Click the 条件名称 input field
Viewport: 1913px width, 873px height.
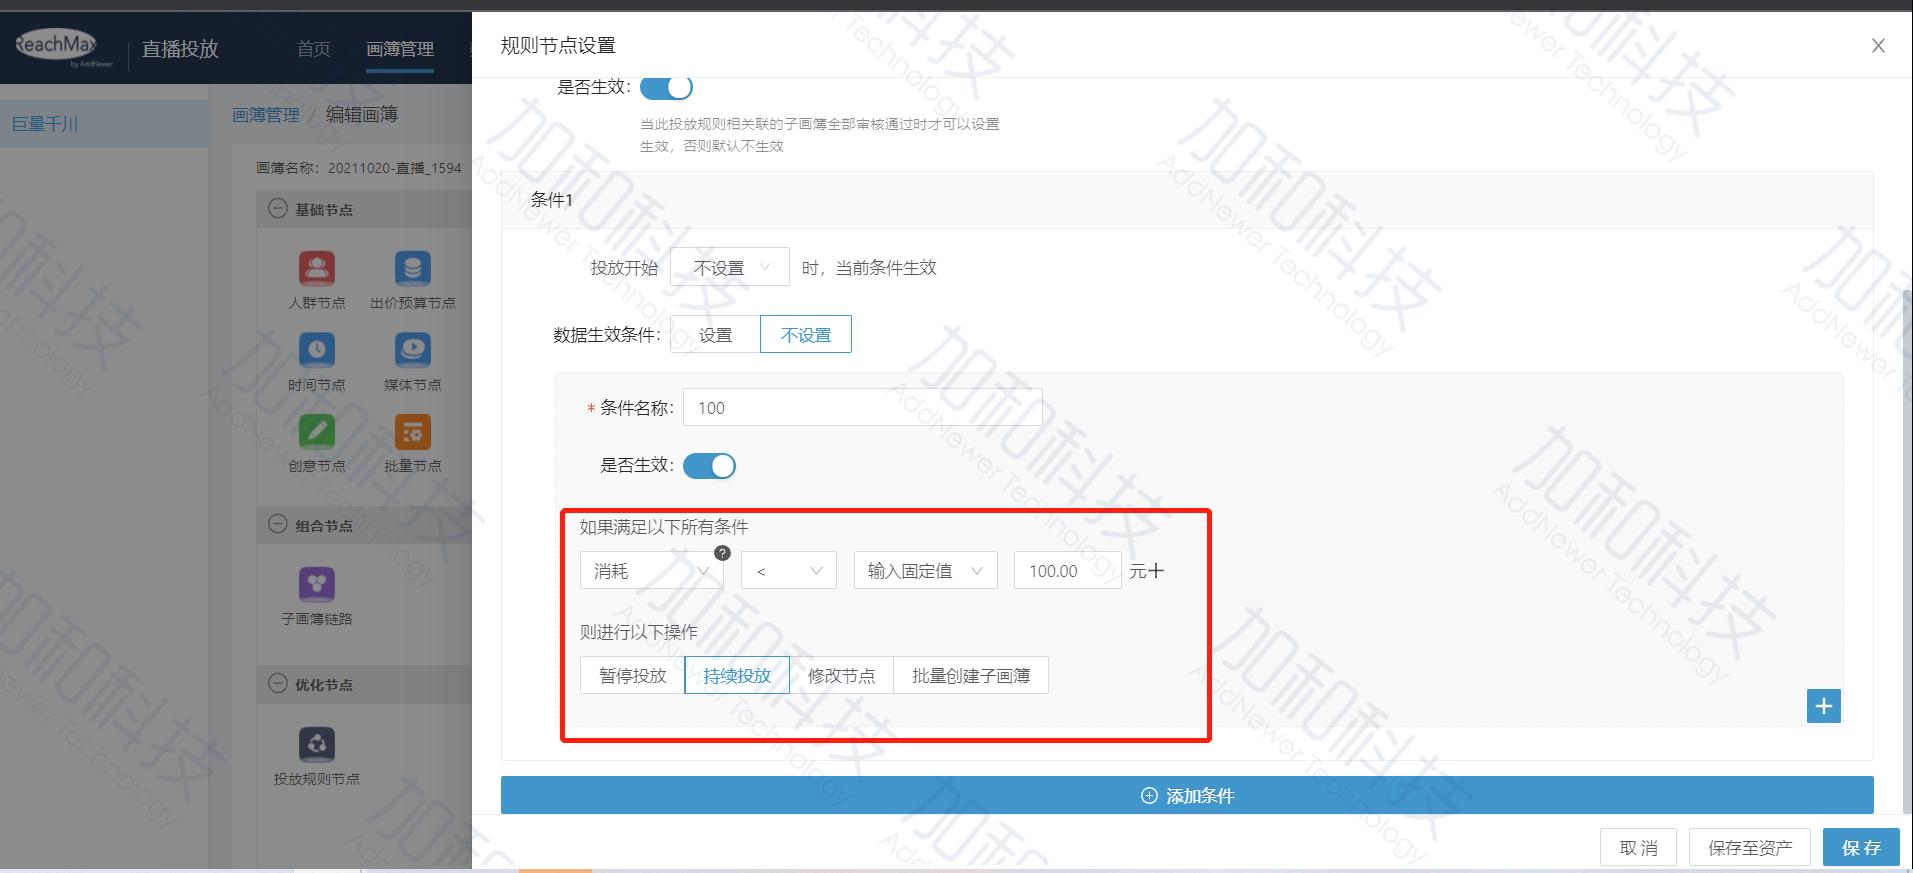point(863,408)
